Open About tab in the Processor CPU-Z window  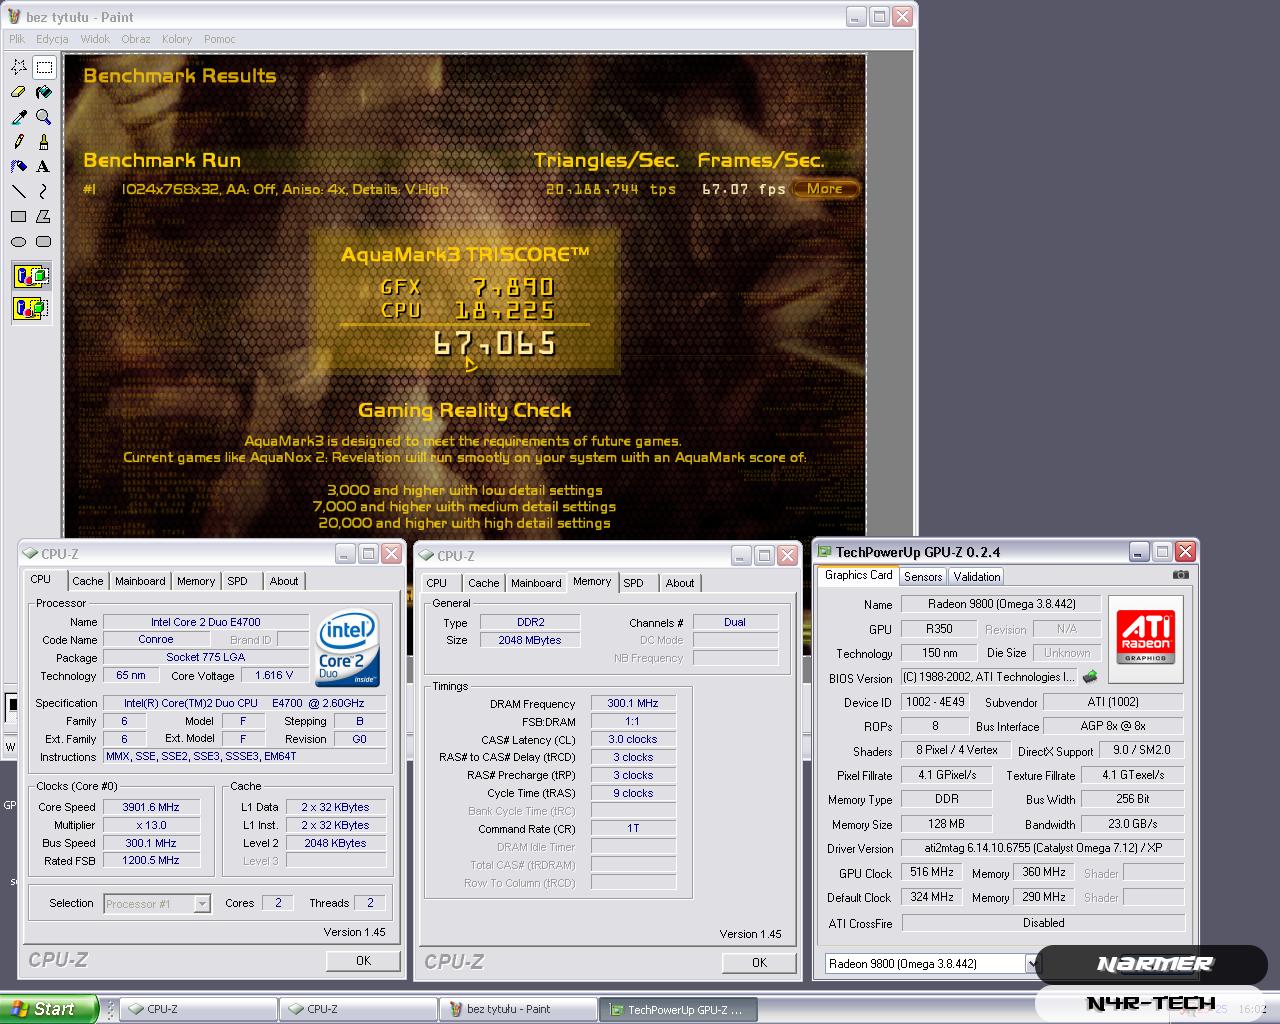[x=284, y=581]
